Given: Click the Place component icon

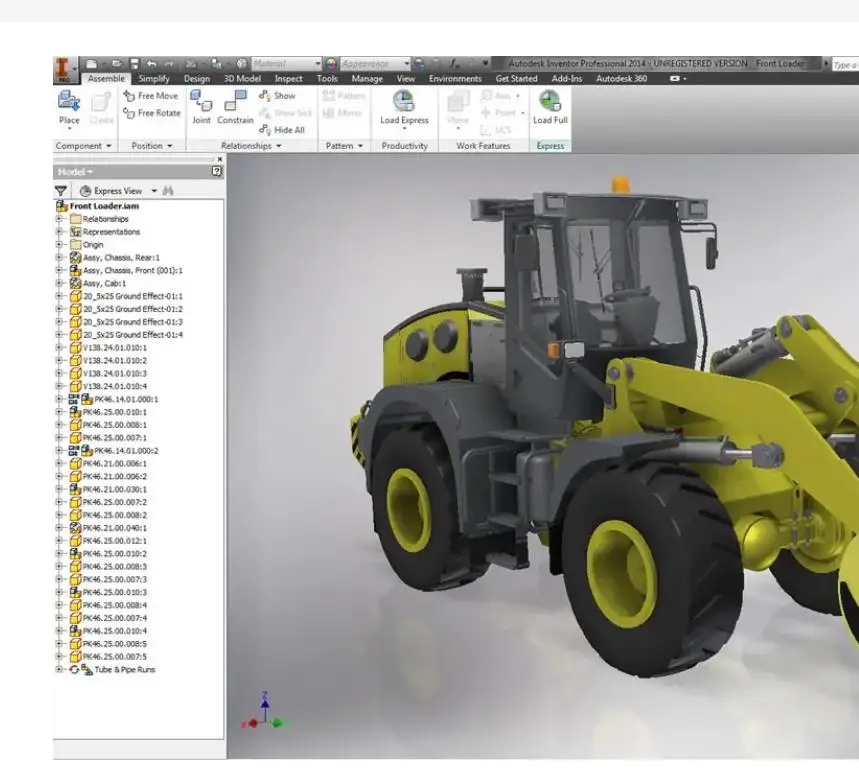Looking at the screenshot, I should pos(68,102).
